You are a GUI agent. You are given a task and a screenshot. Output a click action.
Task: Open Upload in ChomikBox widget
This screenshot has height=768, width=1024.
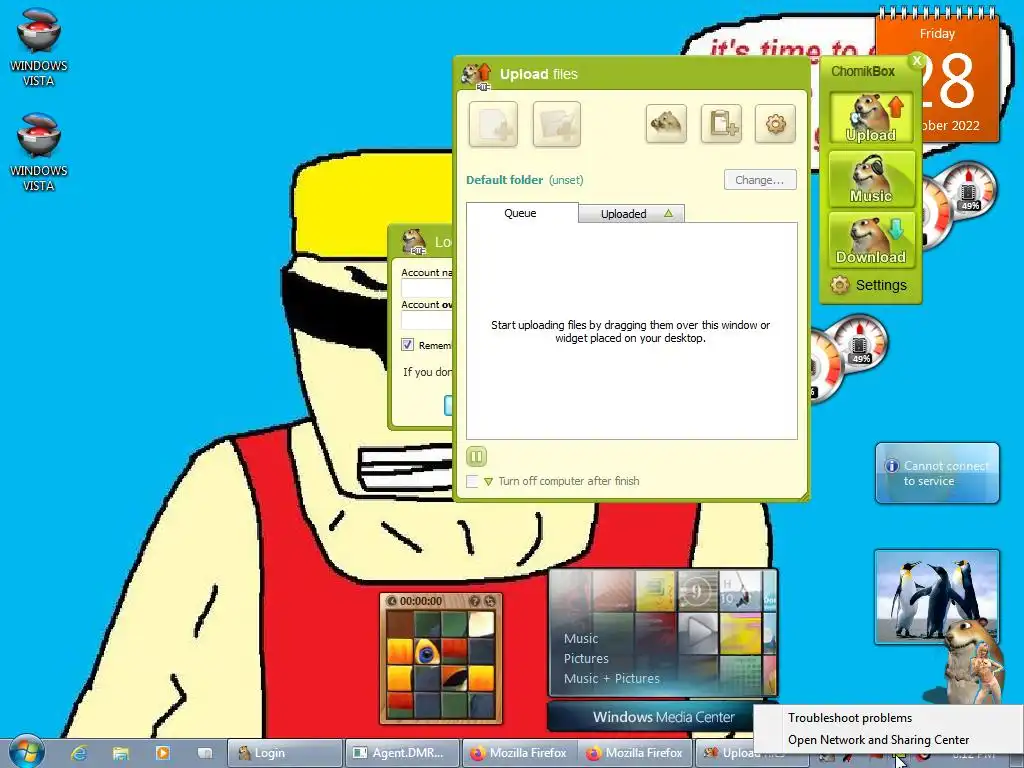pyautogui.click(x=871, y=118)
